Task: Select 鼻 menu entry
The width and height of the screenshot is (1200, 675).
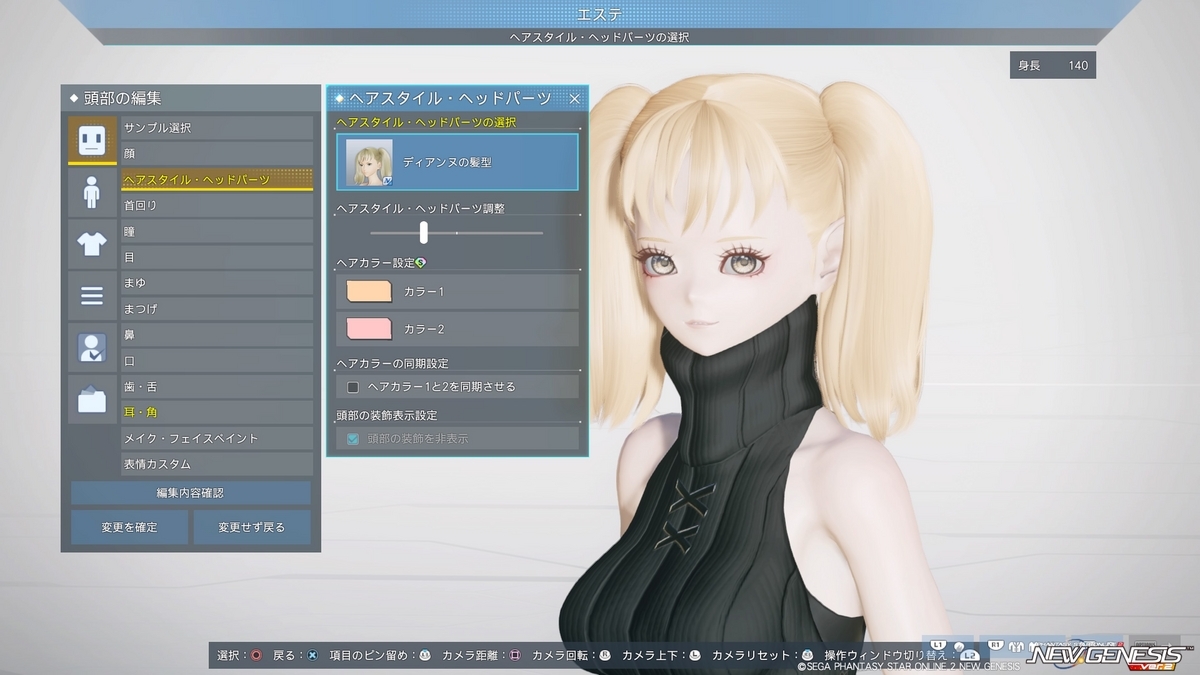Action: 217,335
